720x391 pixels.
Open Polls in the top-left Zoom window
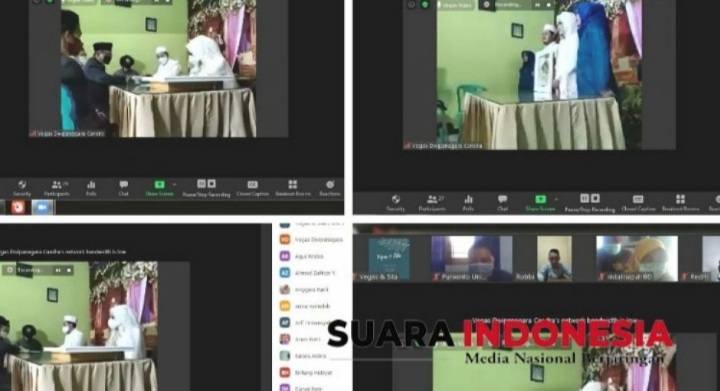[91, 188]
